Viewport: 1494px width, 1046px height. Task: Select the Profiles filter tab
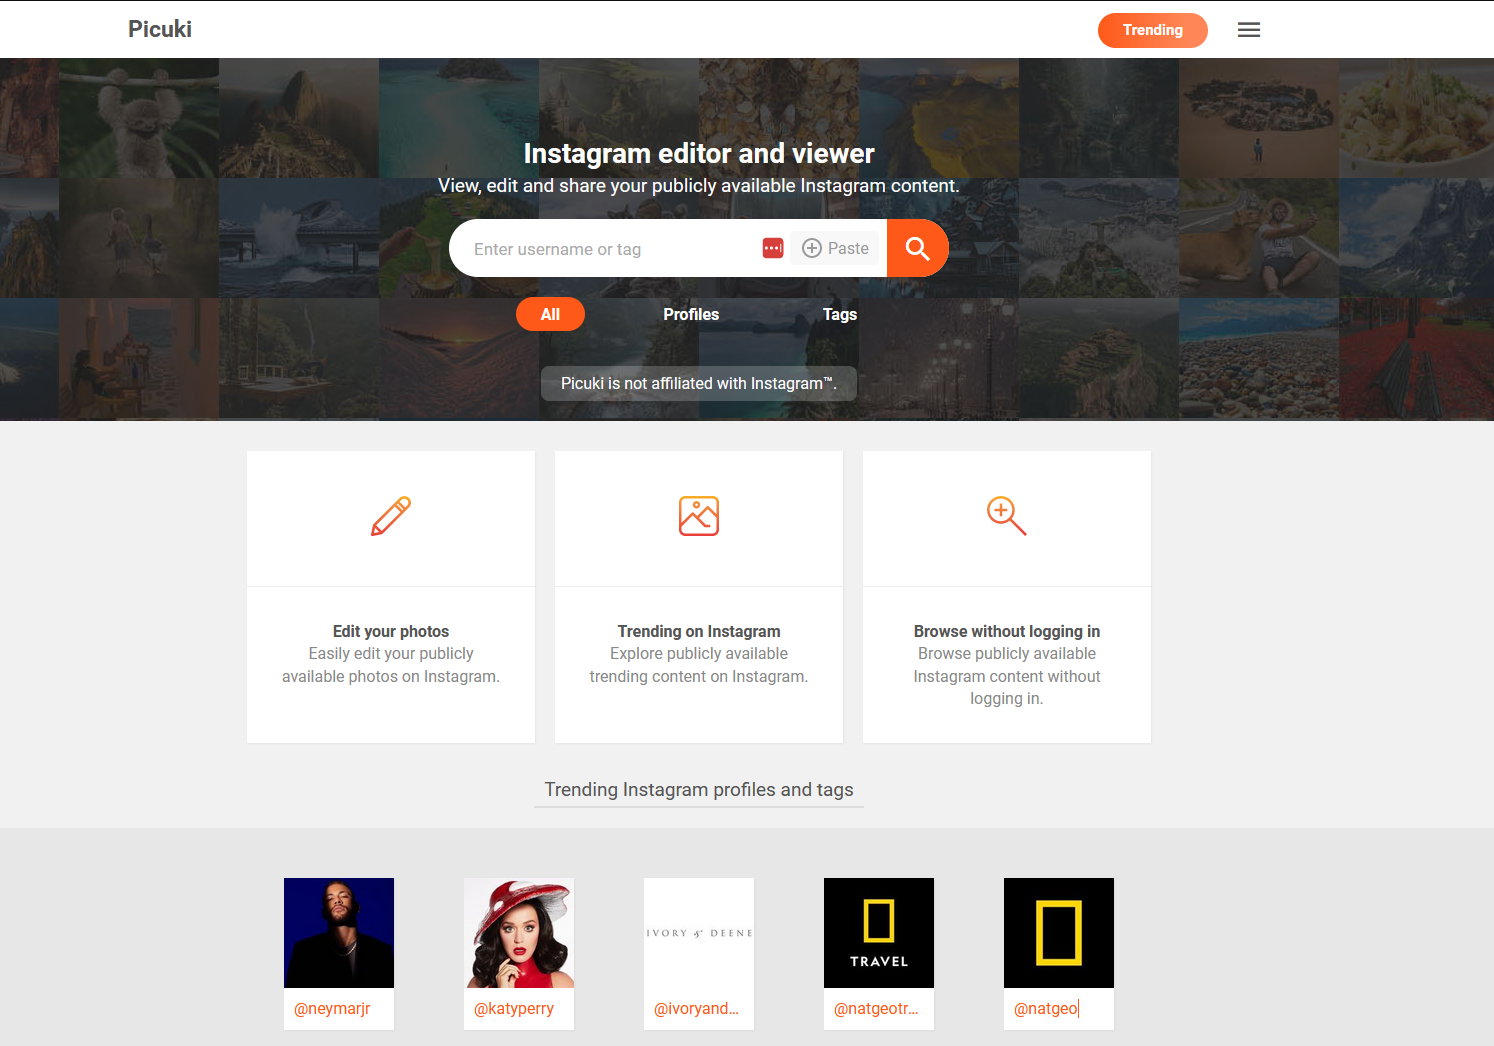point(691,314)
